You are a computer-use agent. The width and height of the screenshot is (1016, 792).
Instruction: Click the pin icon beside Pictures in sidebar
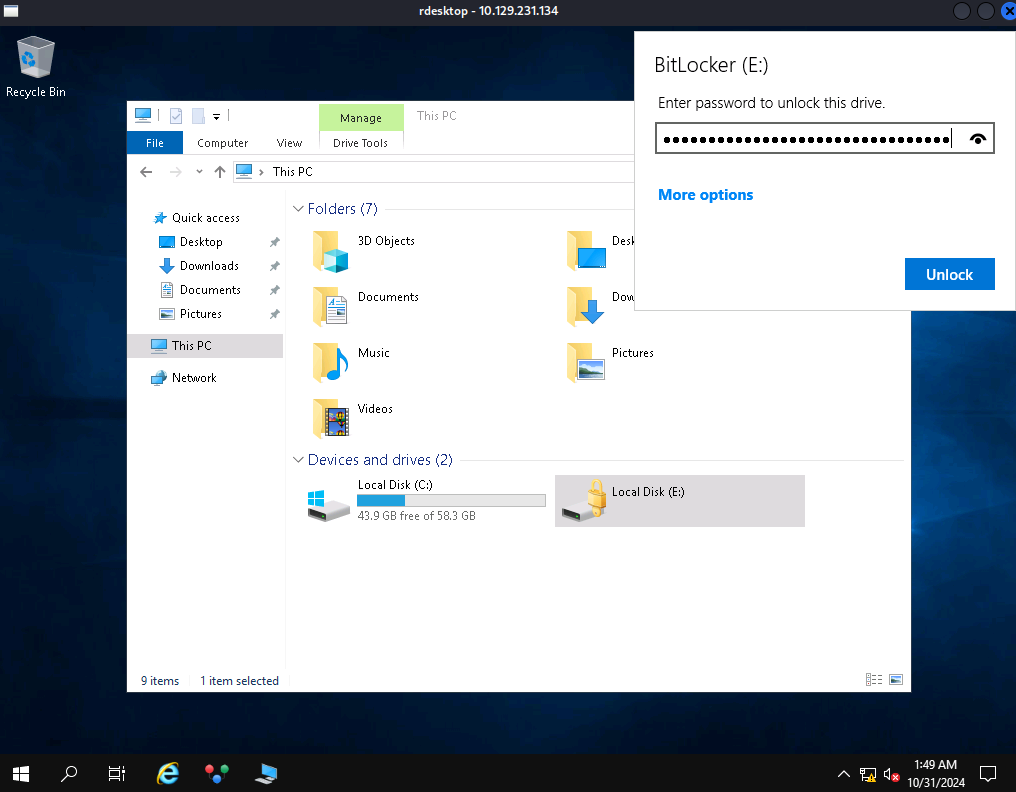(275, 314)
